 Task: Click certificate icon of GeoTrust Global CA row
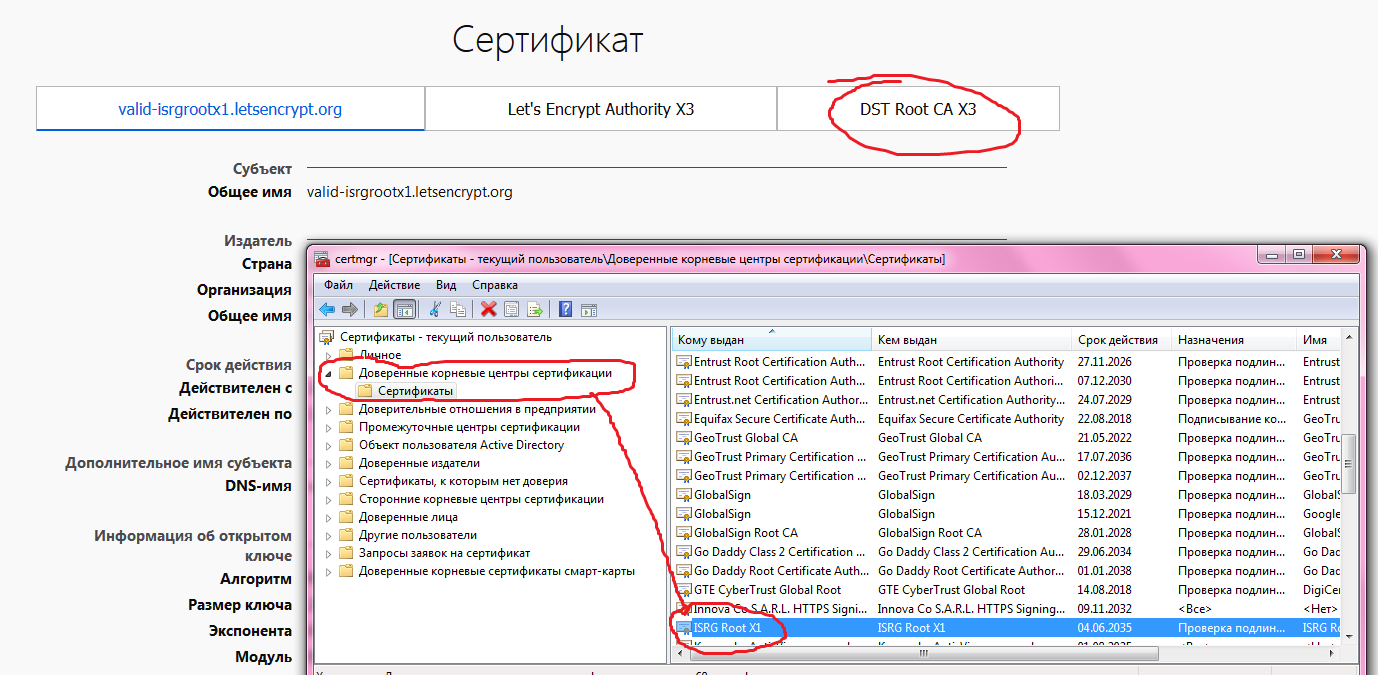tap(684, 438)
